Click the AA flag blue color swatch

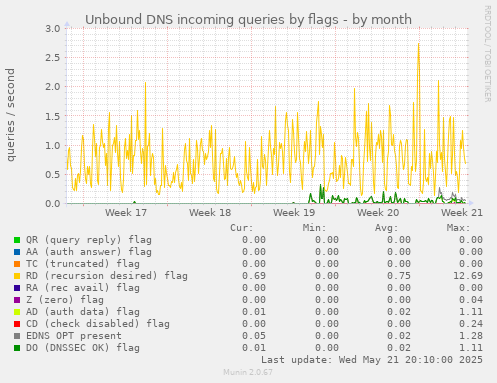(x=17, y=252)
